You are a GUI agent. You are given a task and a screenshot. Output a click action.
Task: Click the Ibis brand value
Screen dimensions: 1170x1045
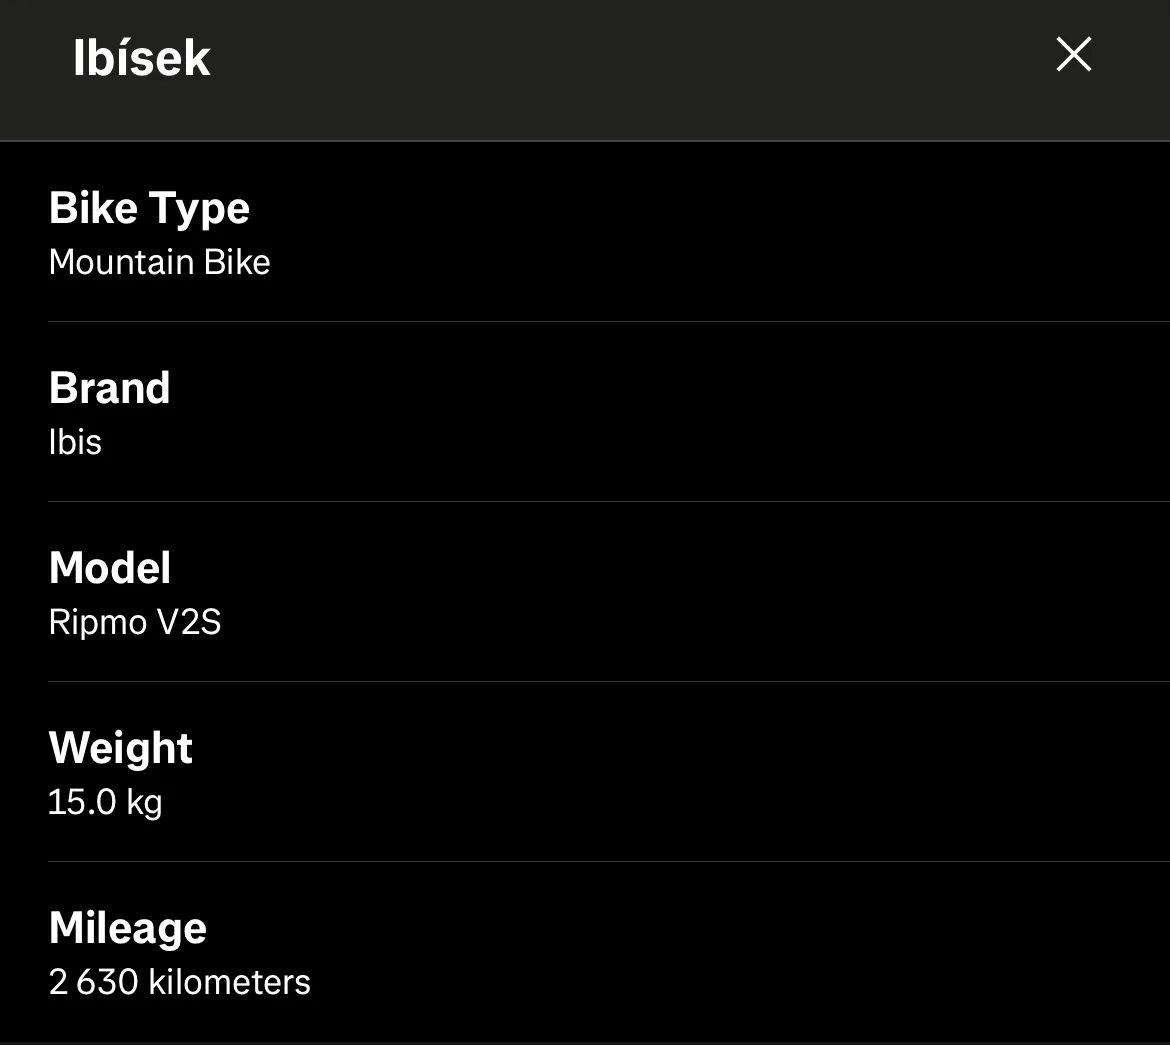[75, 442]
